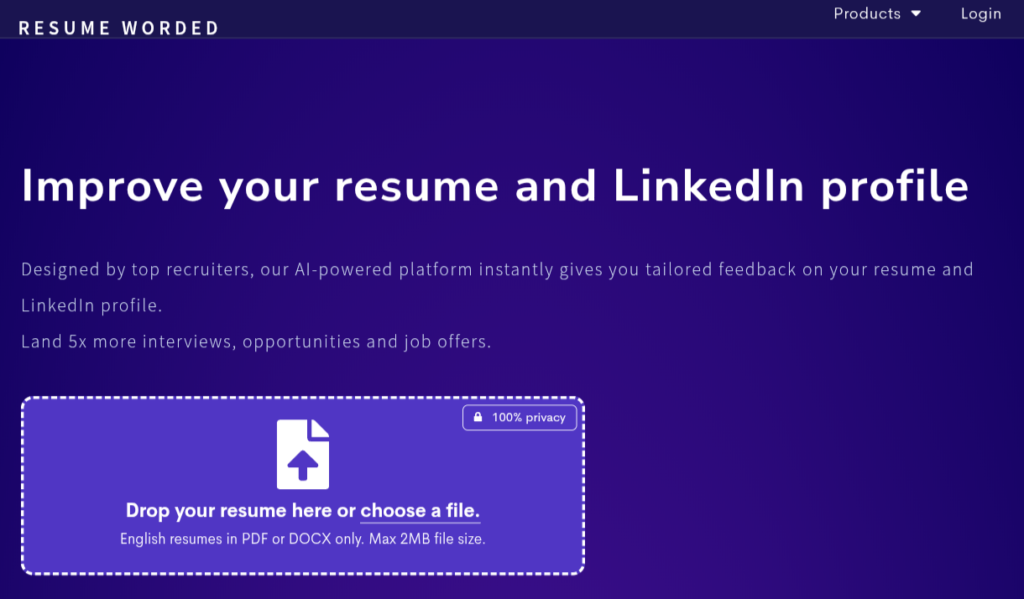Click the "Drop your resume here" text
The width and height of the screenshot is (1024, 599).
click(x=229, y=510)
